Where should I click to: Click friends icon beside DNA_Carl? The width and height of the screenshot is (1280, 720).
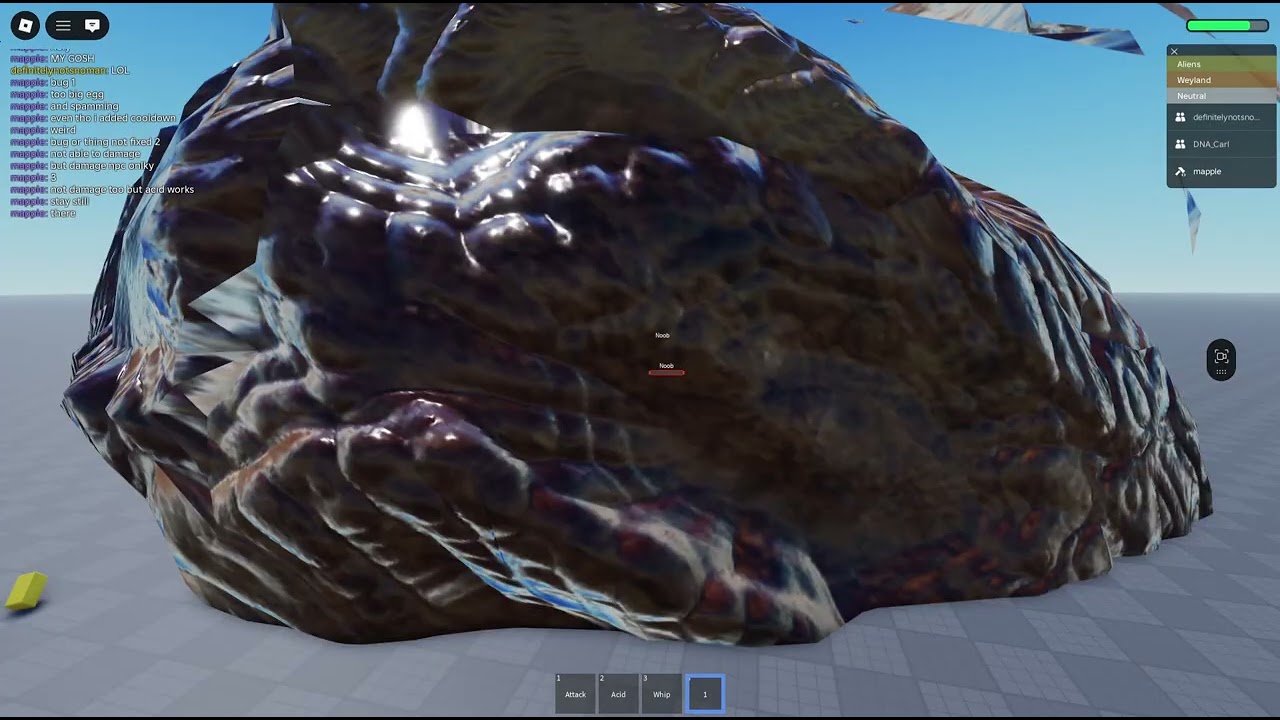point(1180,144)
